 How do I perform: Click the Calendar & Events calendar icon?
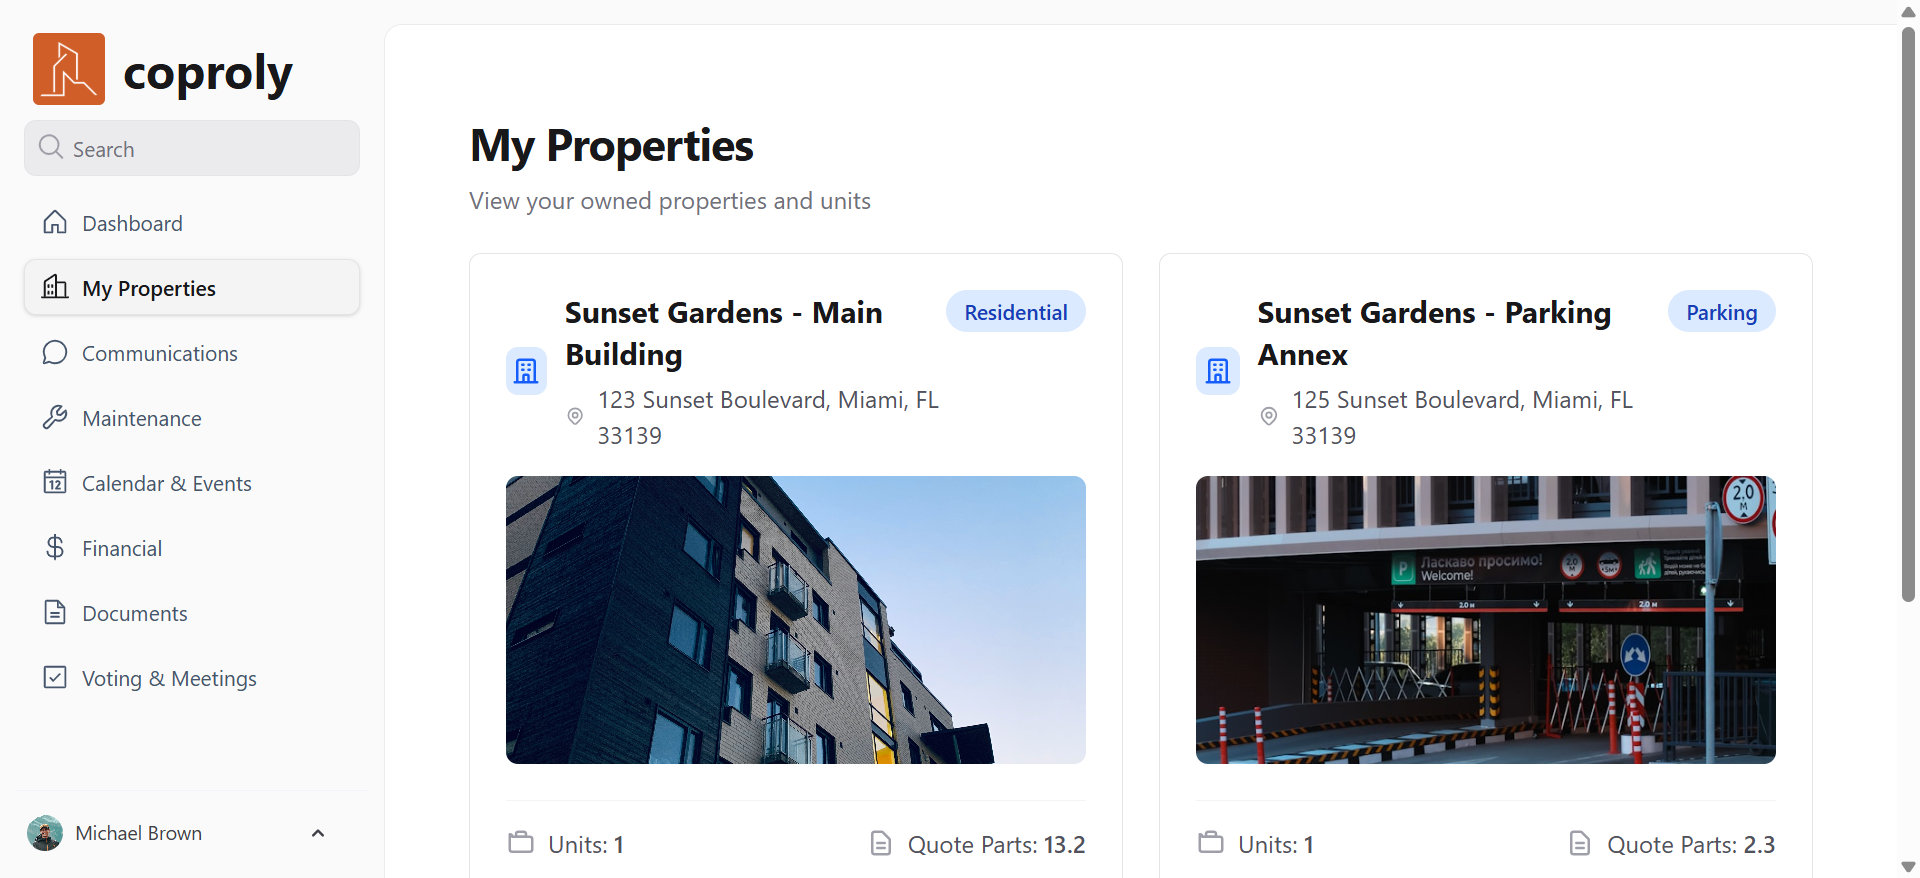pos(55,482)
